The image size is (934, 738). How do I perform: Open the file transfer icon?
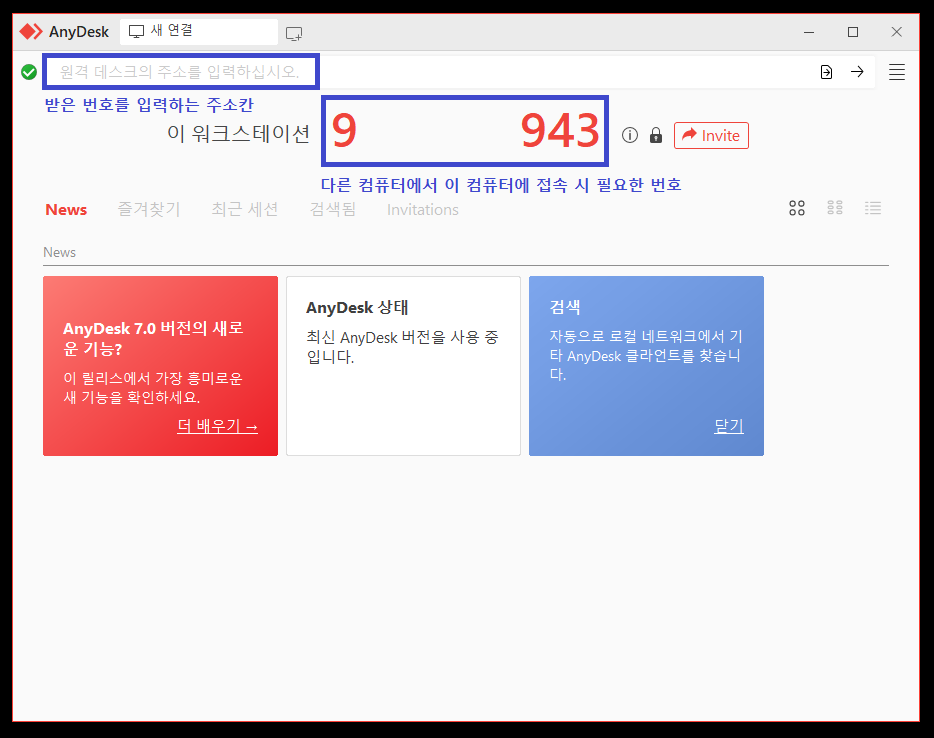[x=826, y=72]
